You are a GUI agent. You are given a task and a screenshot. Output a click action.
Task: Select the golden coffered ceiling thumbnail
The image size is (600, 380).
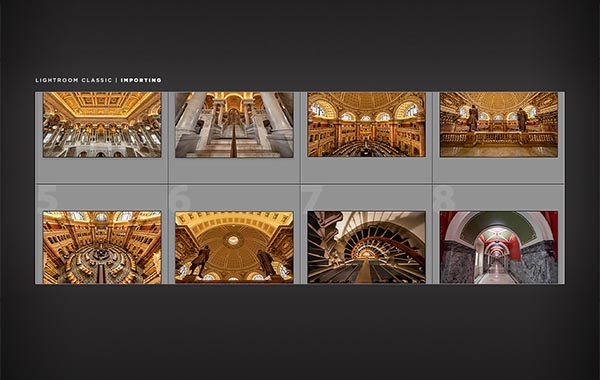pyautogui.click(x=102, y=125)
